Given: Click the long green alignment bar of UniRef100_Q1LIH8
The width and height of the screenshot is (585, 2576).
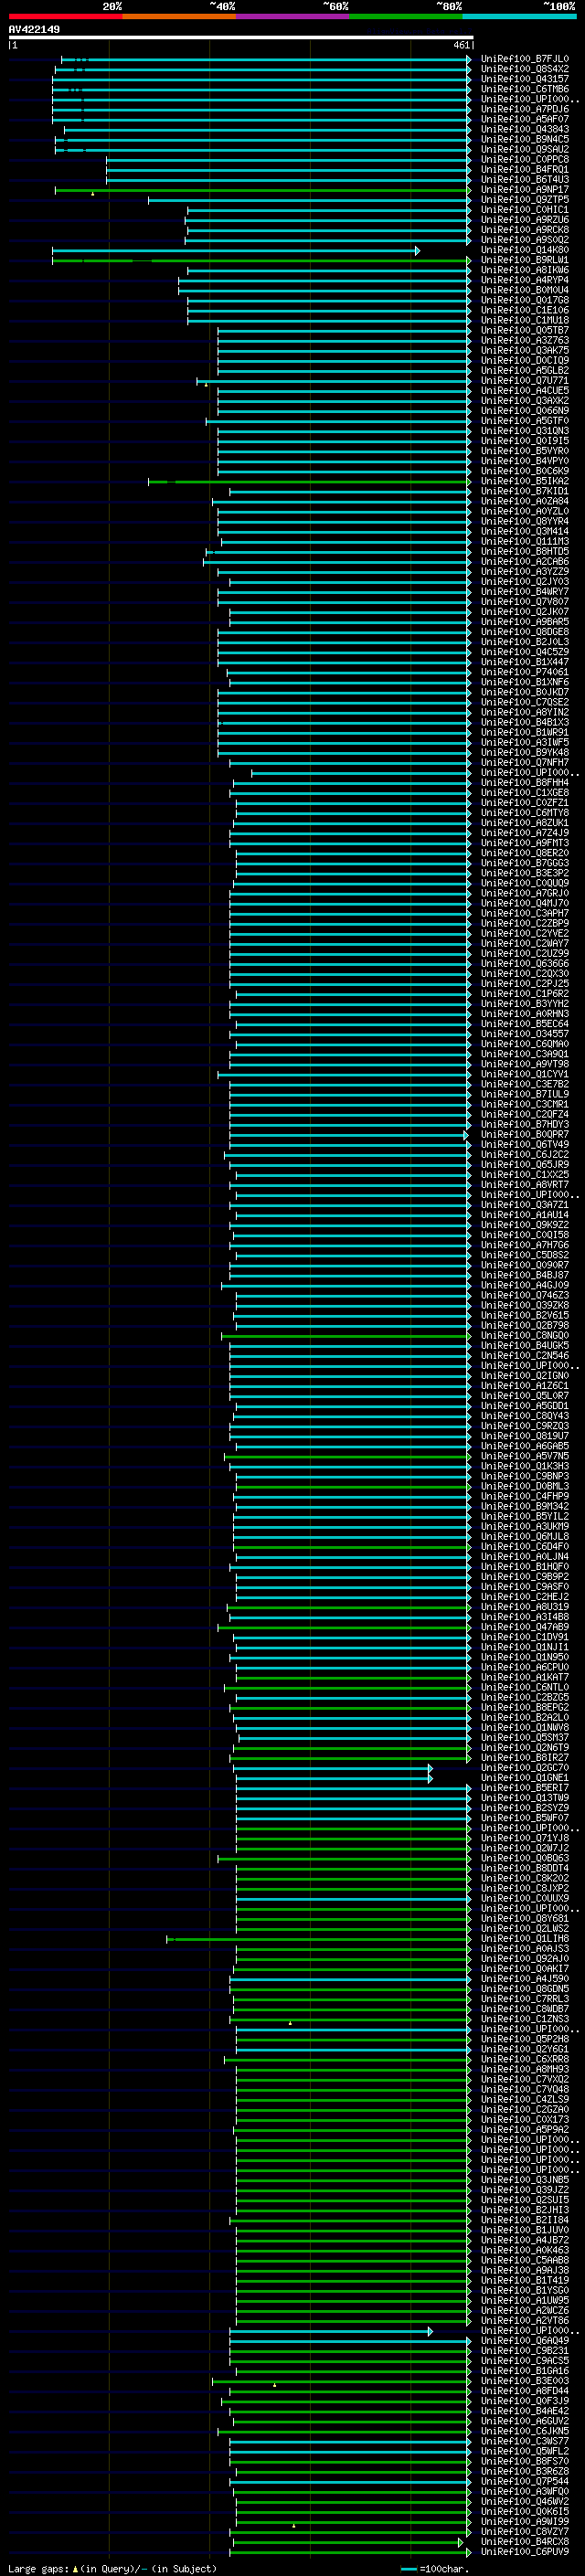Looking at the screenshot, I should tap(319, 1939).
